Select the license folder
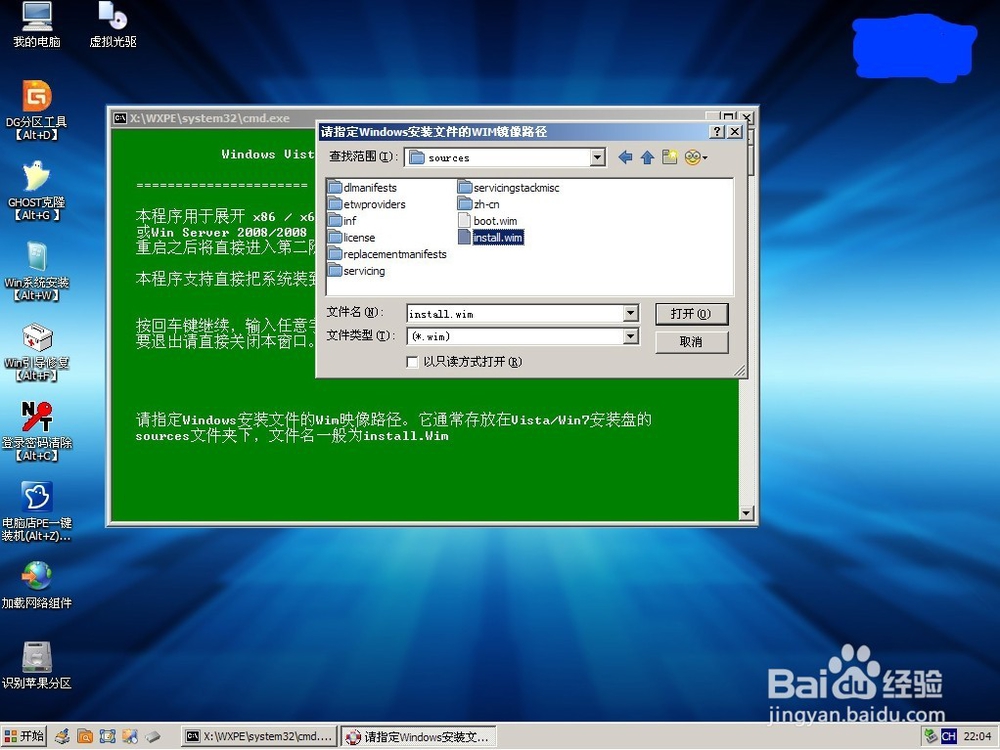Screen dimensions: 1000x750 351,237
